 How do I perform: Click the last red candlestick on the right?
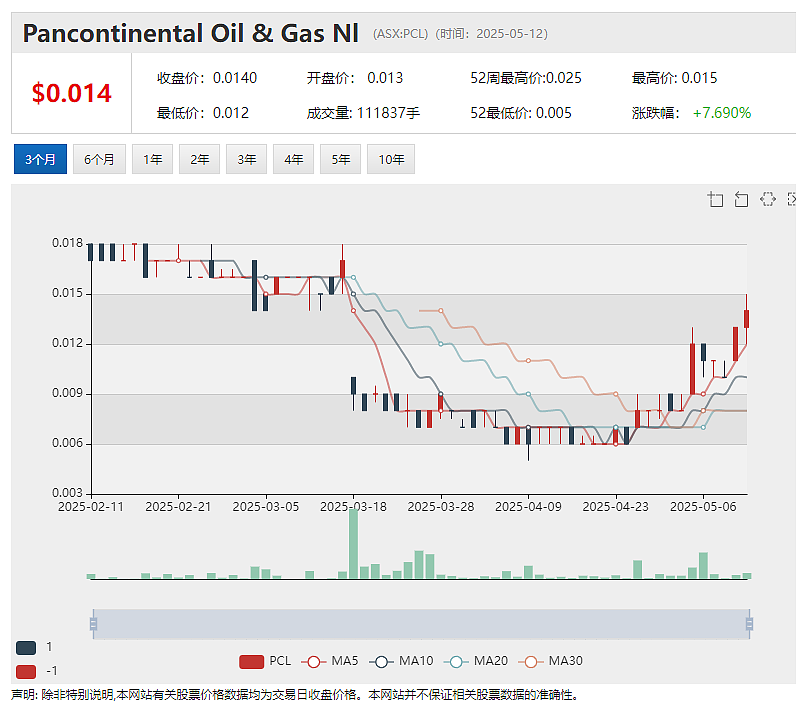coord(746,319)
